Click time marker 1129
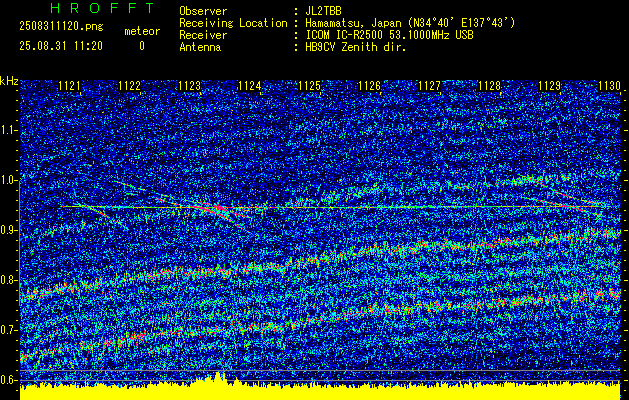629x400 pixels. click(549, 85)
